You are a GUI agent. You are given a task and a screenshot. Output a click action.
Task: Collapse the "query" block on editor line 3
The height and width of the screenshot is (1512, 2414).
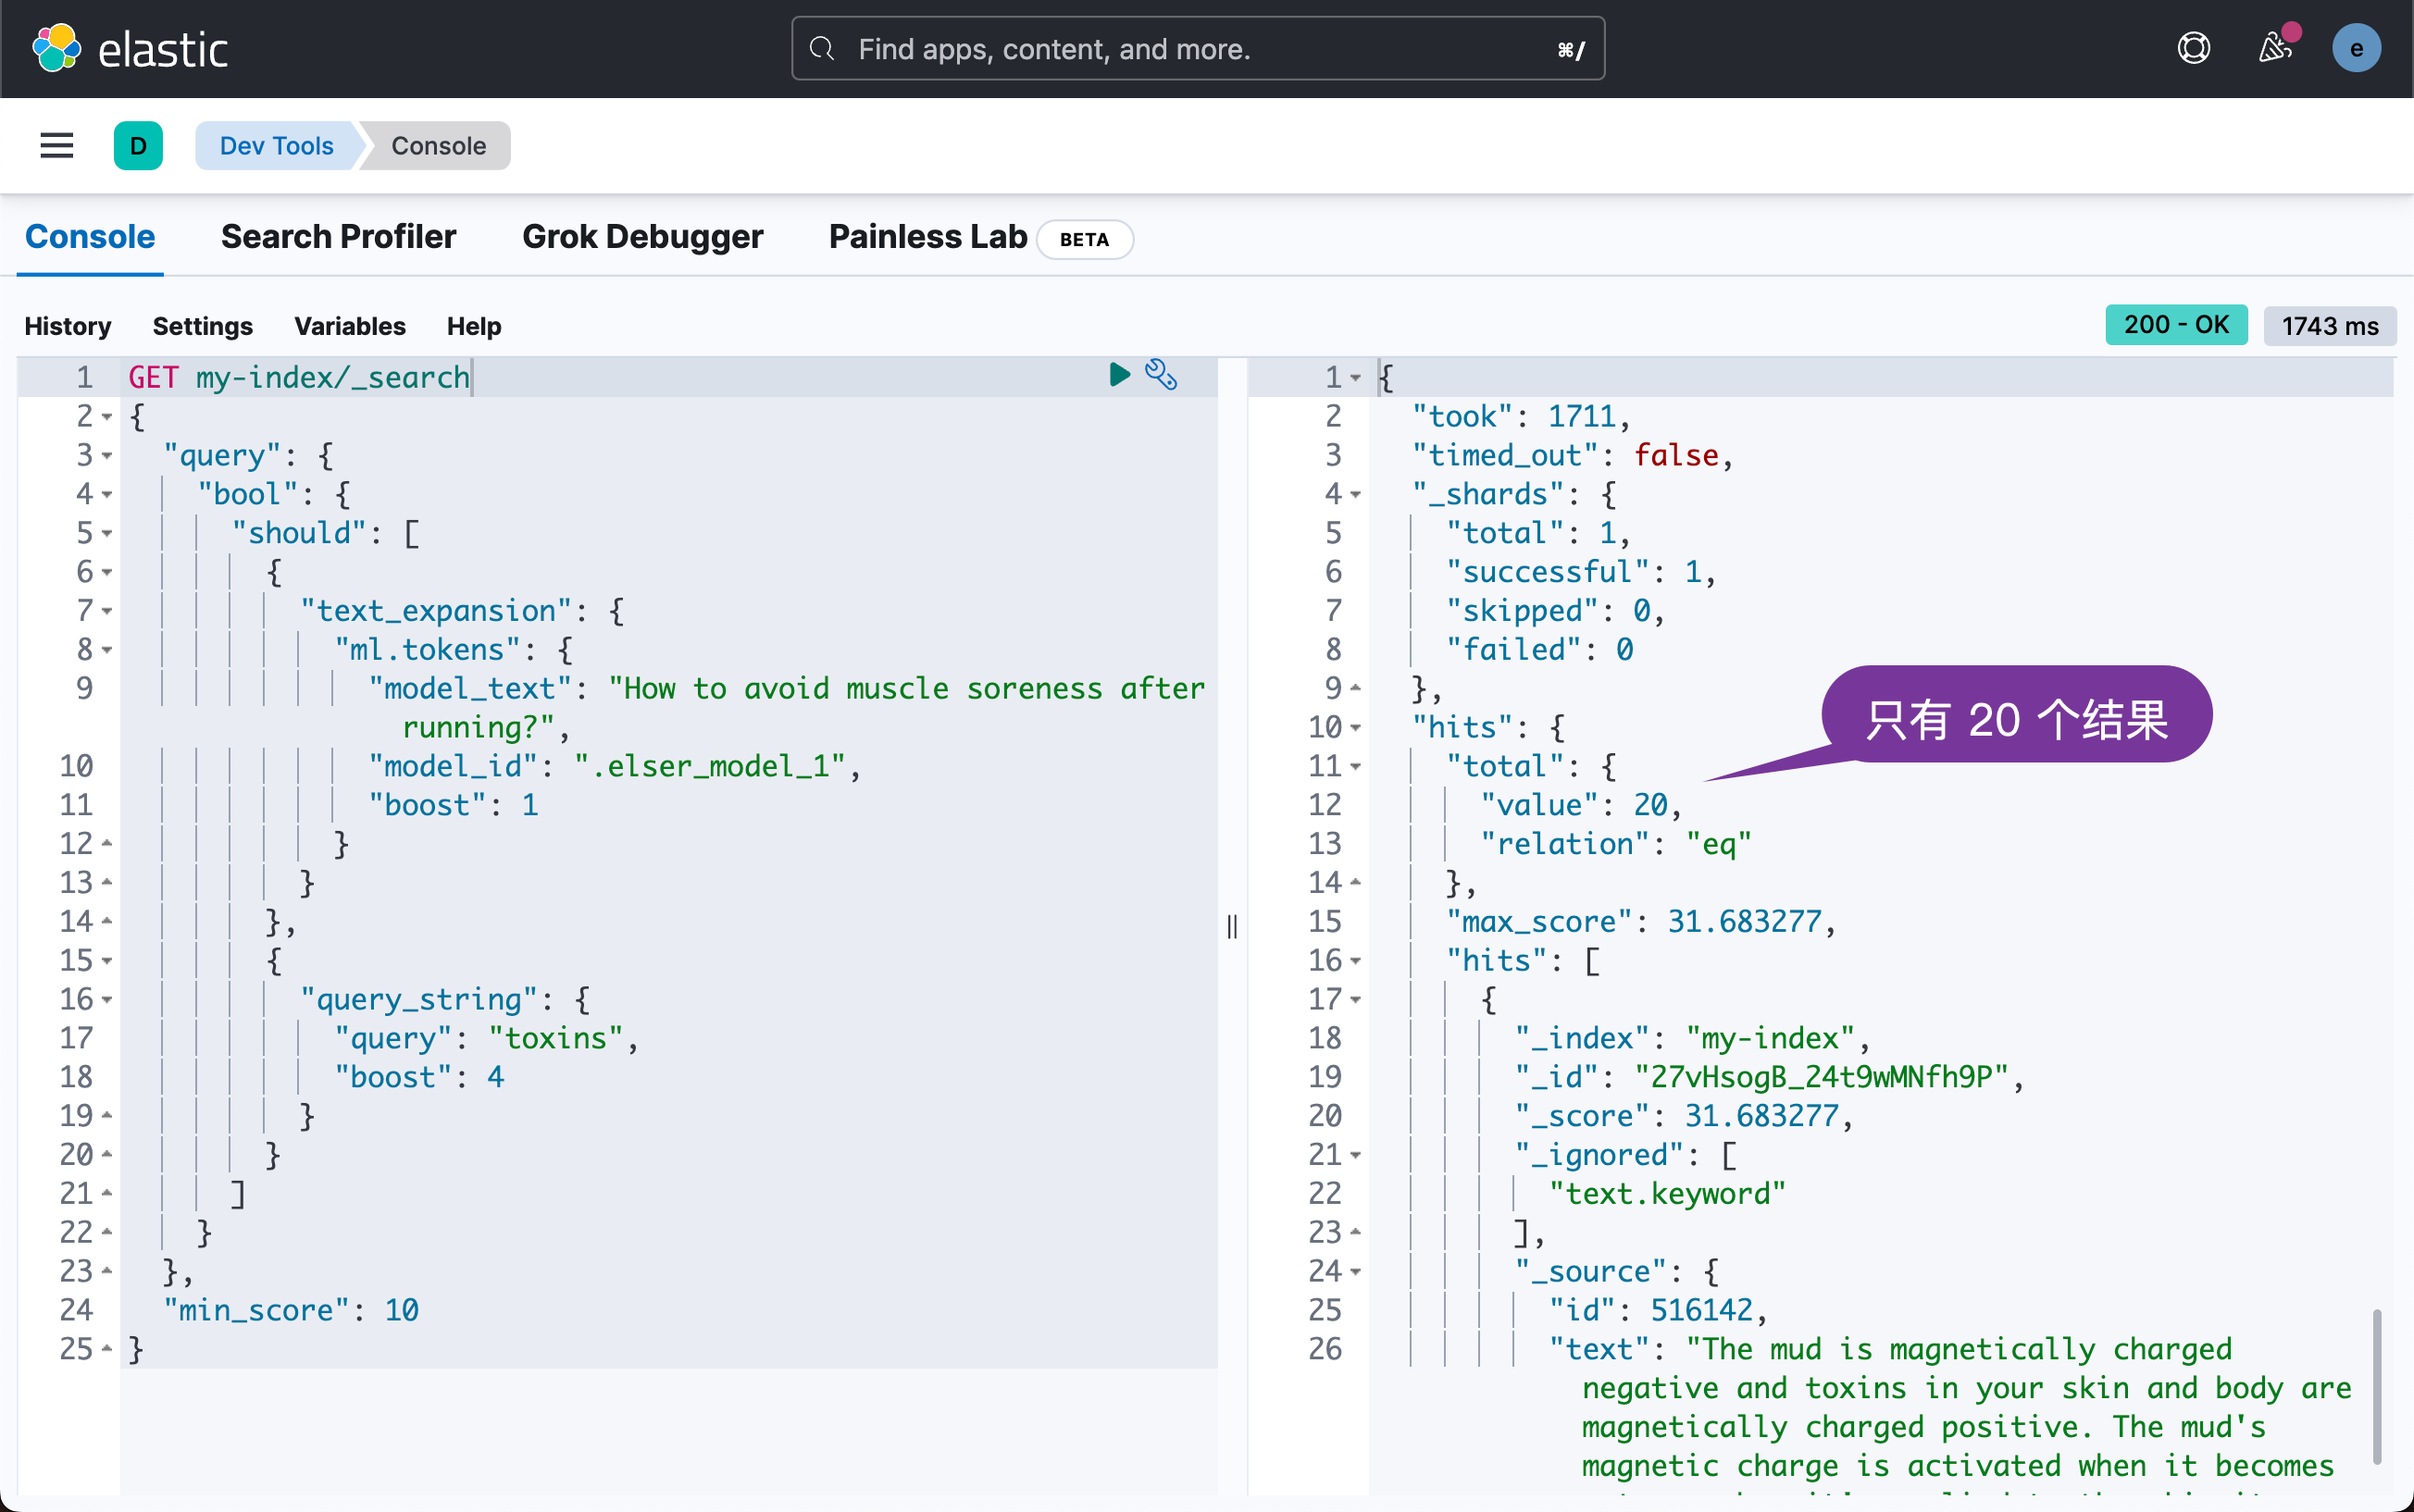click(107, 456)
